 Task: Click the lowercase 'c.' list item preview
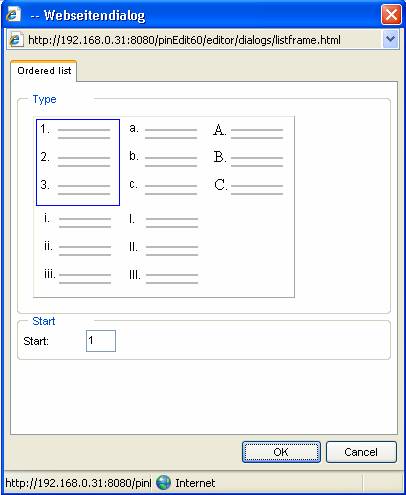pyautogui.click(x=163, y=185)
